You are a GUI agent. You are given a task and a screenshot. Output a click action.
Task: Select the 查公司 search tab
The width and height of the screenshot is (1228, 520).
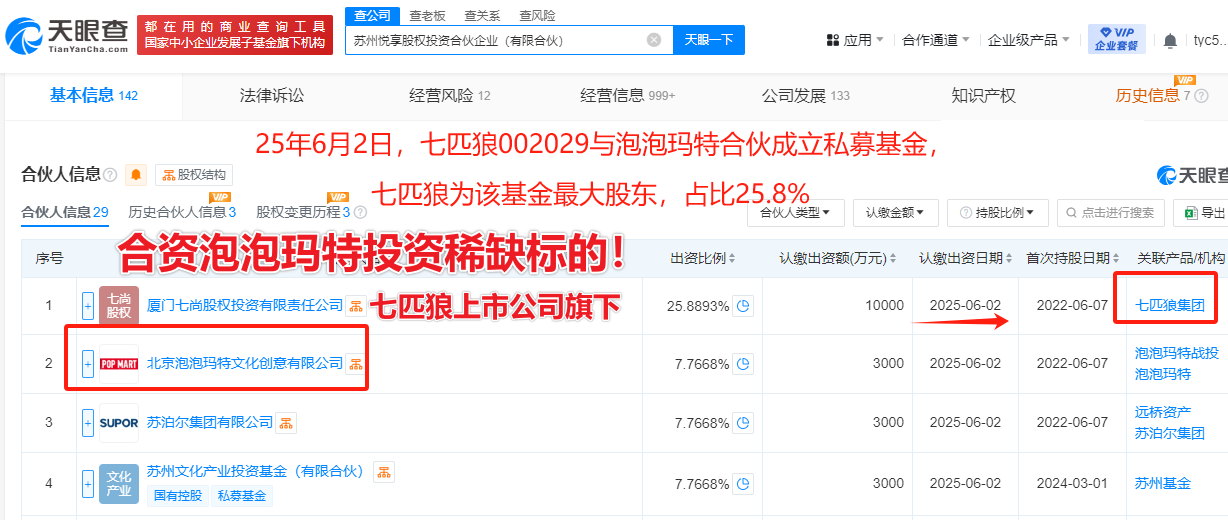[x=372, y=15]
